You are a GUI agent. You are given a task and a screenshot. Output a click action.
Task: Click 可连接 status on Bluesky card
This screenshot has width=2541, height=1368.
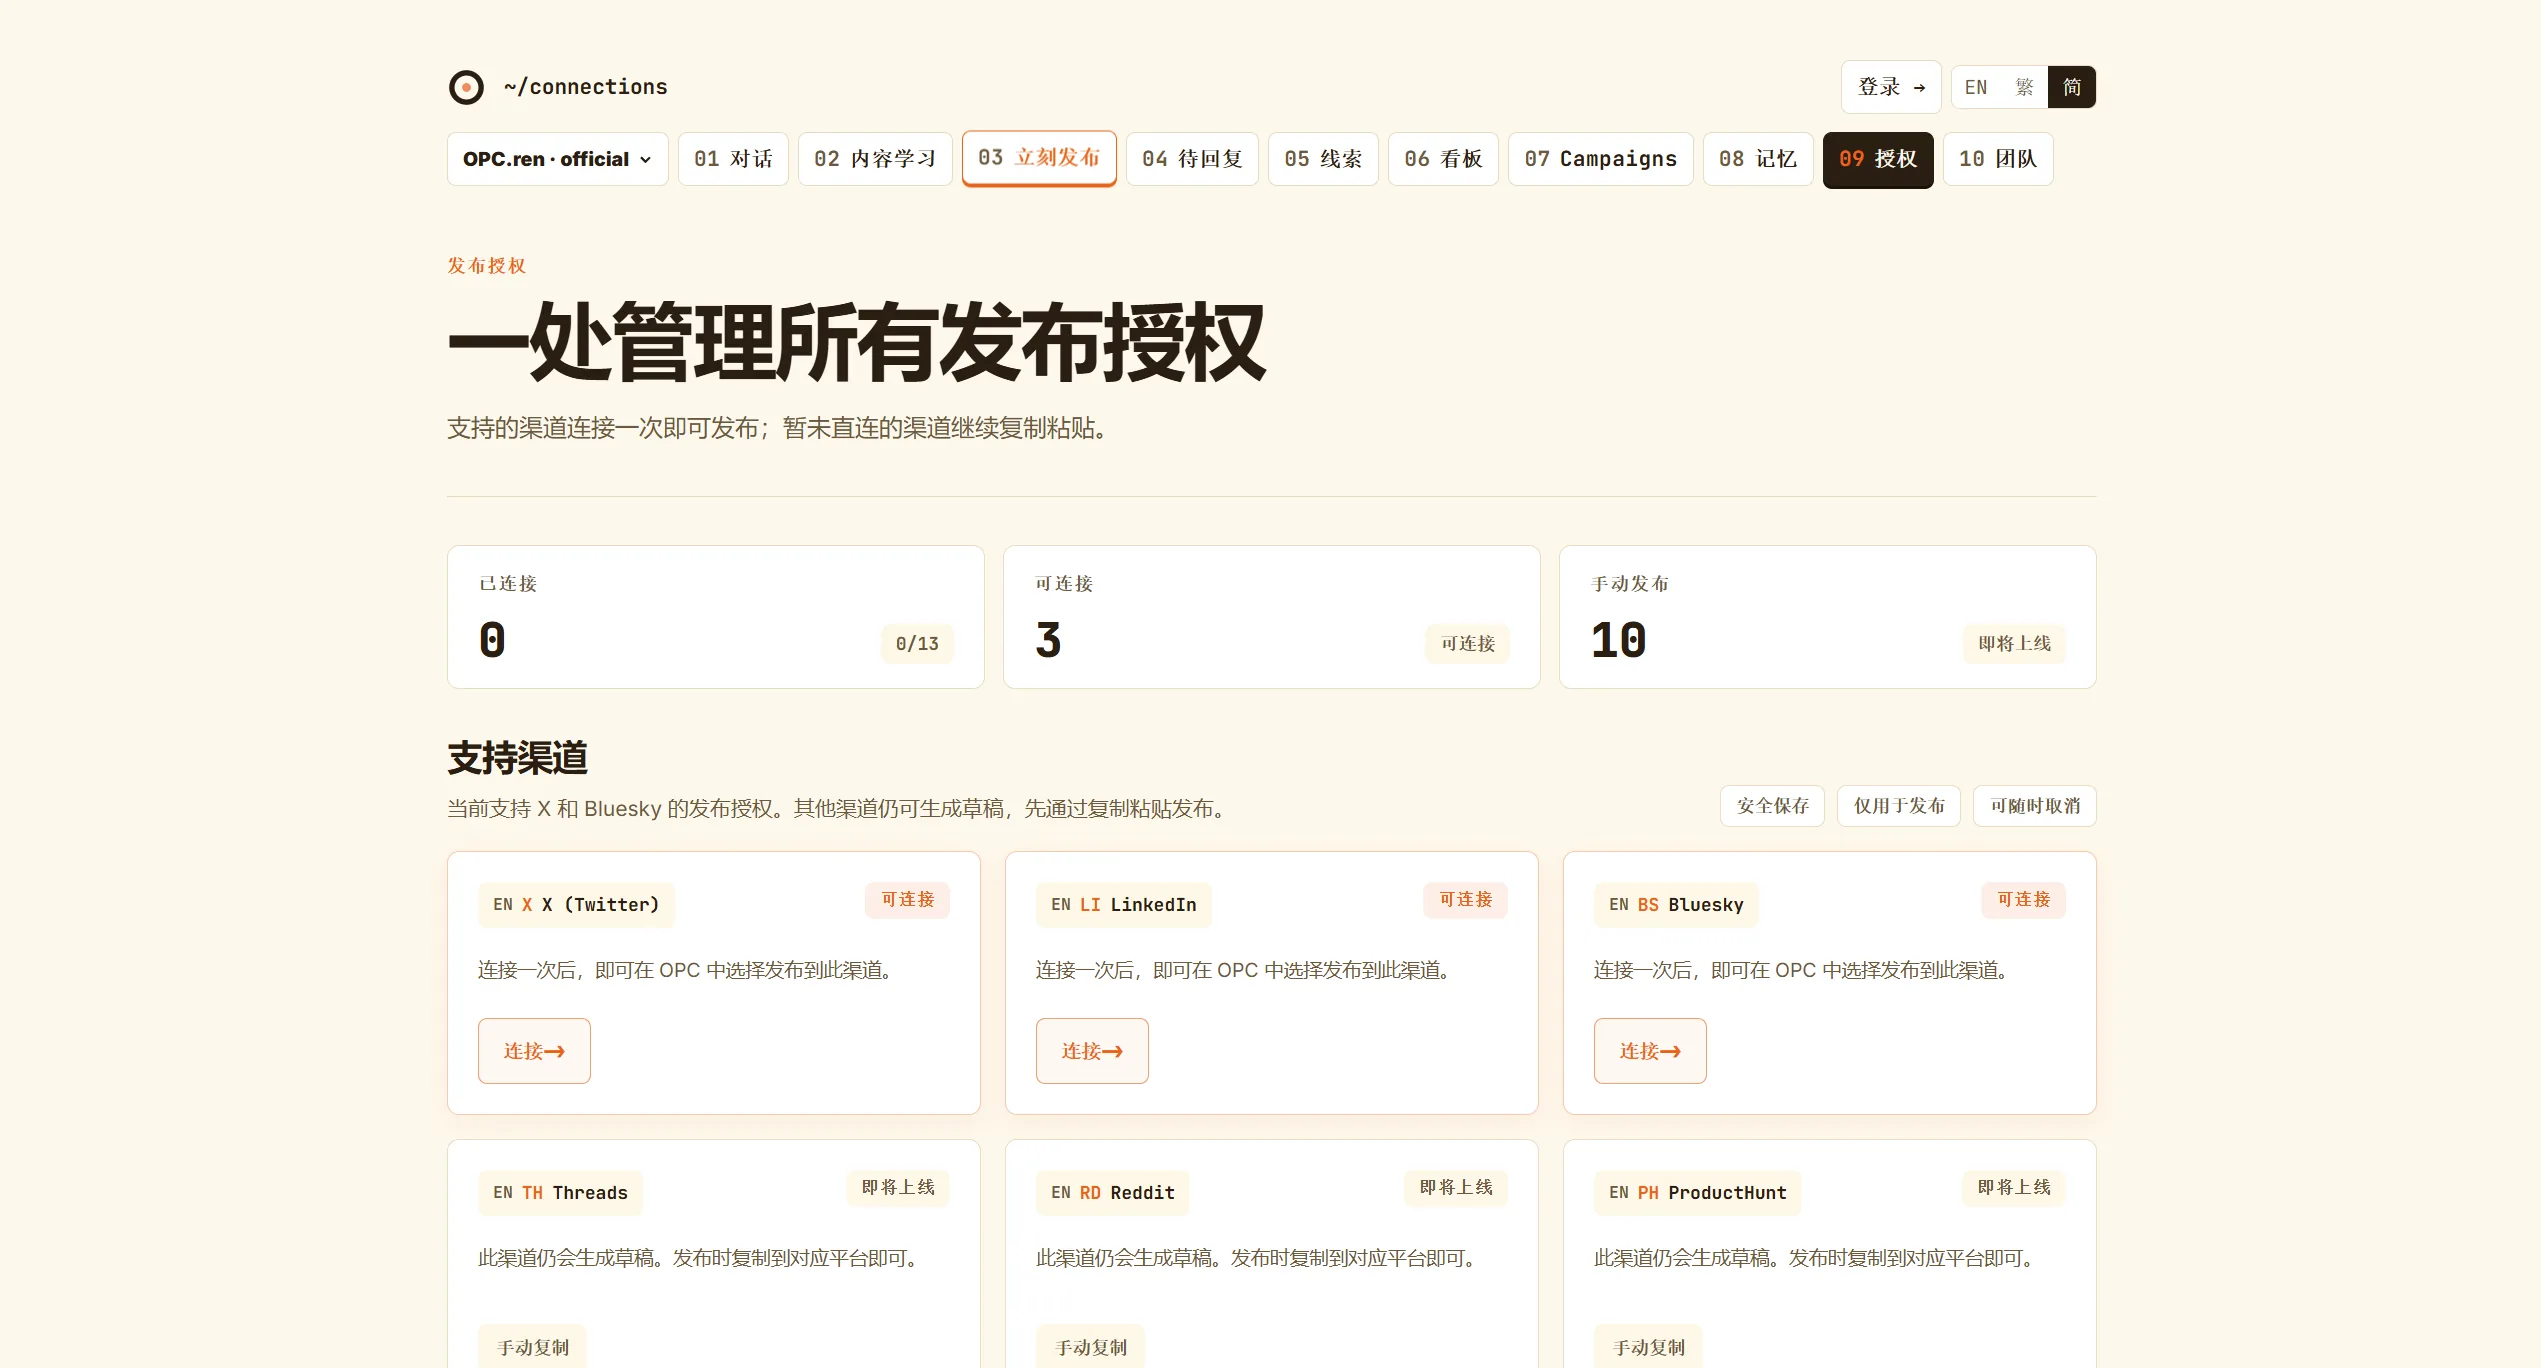click(2023, 900)
